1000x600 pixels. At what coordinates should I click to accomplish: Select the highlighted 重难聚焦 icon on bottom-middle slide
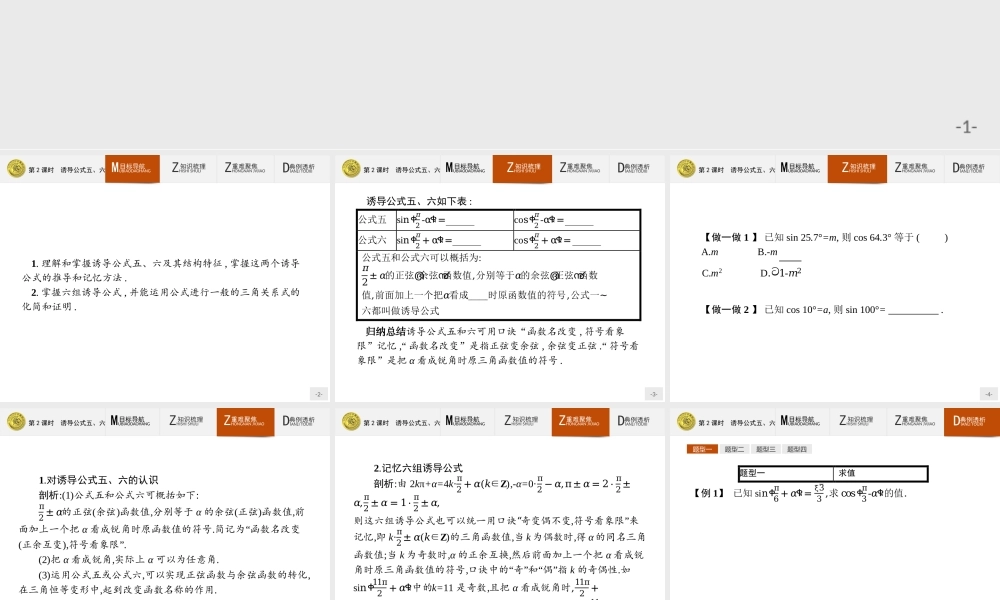coord(579,421)
